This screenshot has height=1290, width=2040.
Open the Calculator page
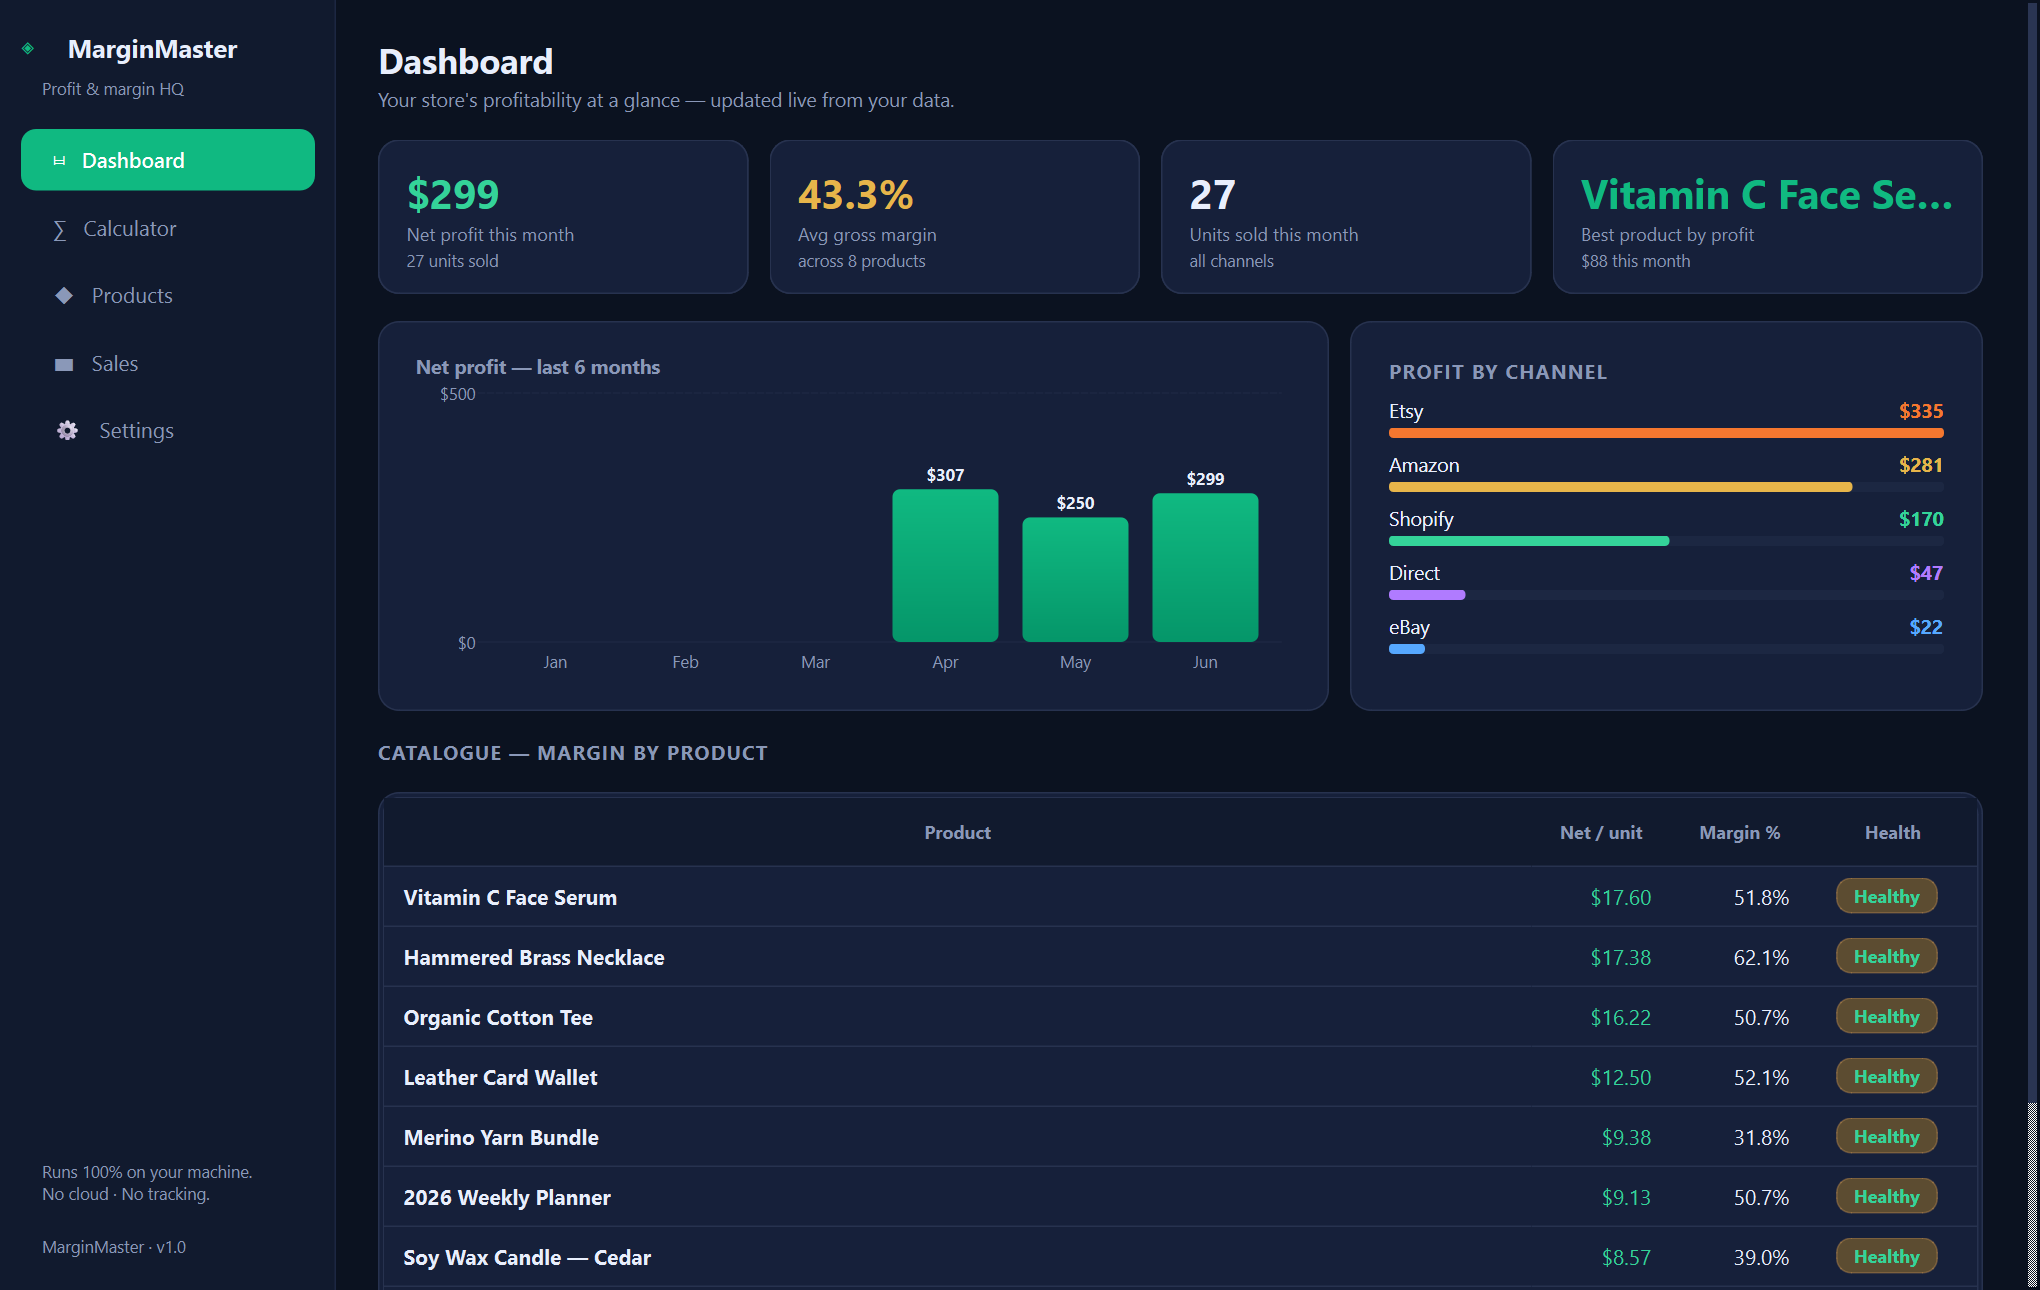(168, 228)
